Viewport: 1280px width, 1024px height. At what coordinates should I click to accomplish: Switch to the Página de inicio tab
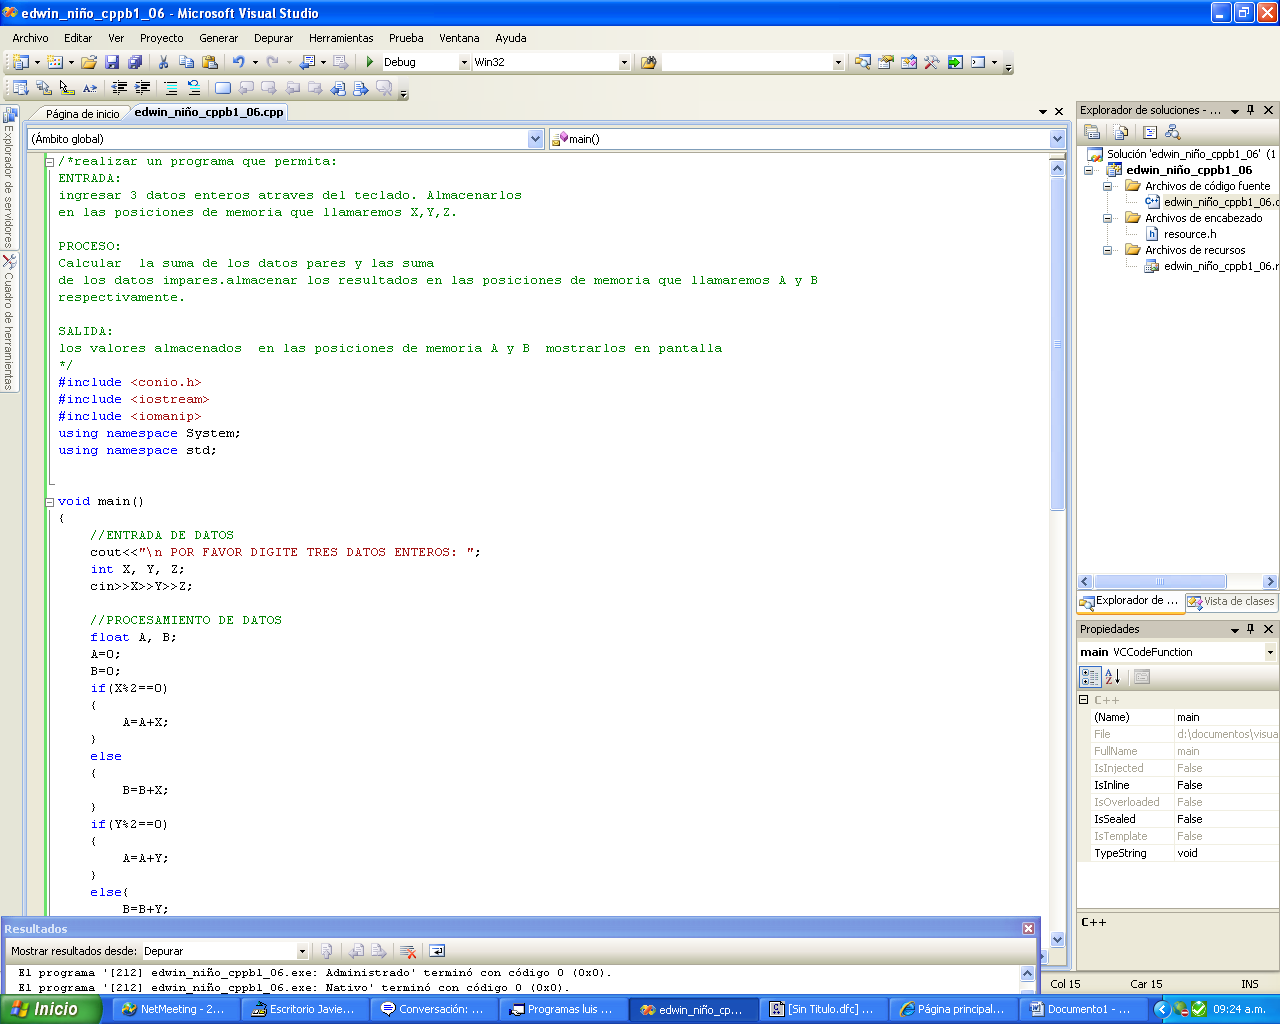(82, 113)
